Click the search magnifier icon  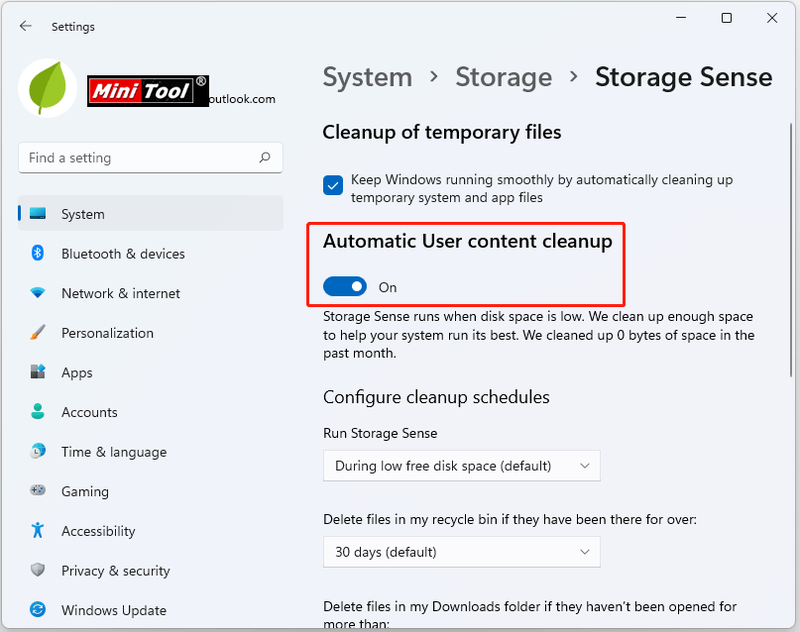[x=265, y=158]
